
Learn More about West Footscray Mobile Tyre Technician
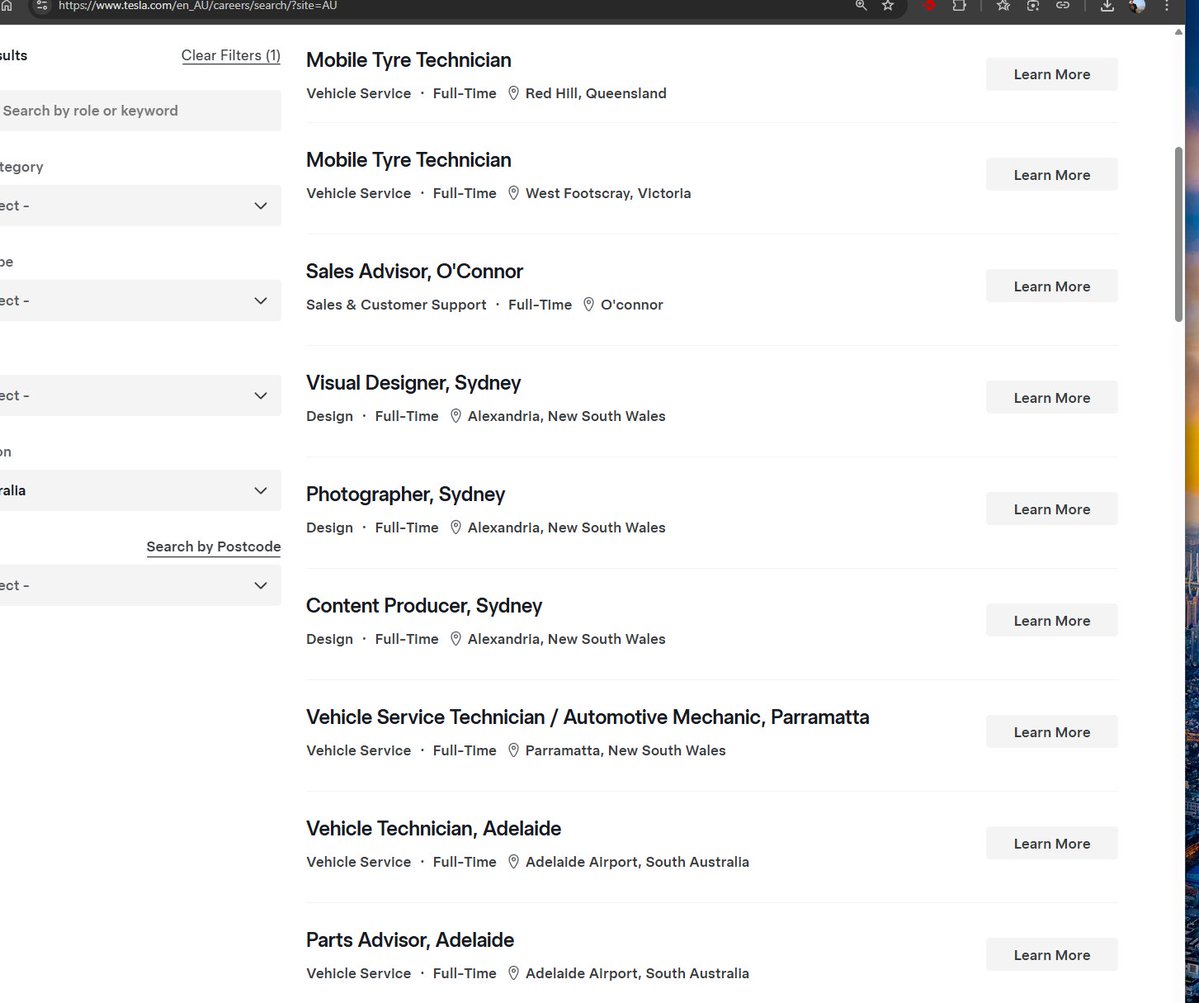tap(1051, 175)
